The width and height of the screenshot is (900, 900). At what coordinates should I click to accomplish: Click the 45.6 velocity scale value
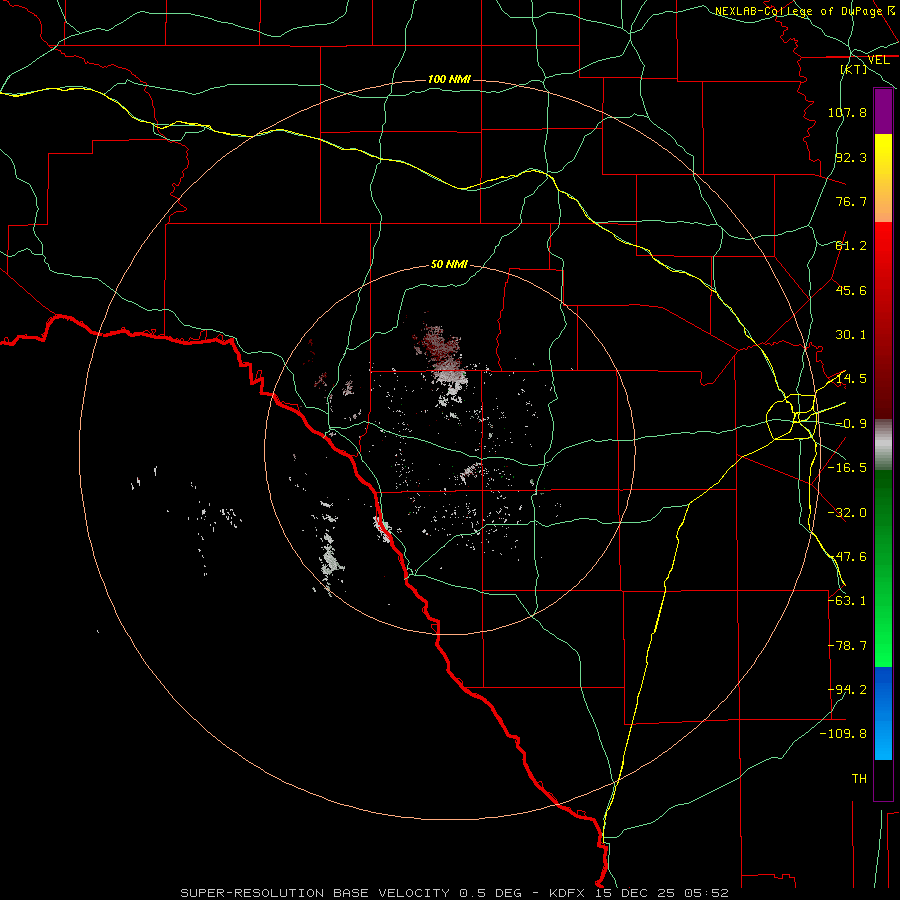point(851,290)
